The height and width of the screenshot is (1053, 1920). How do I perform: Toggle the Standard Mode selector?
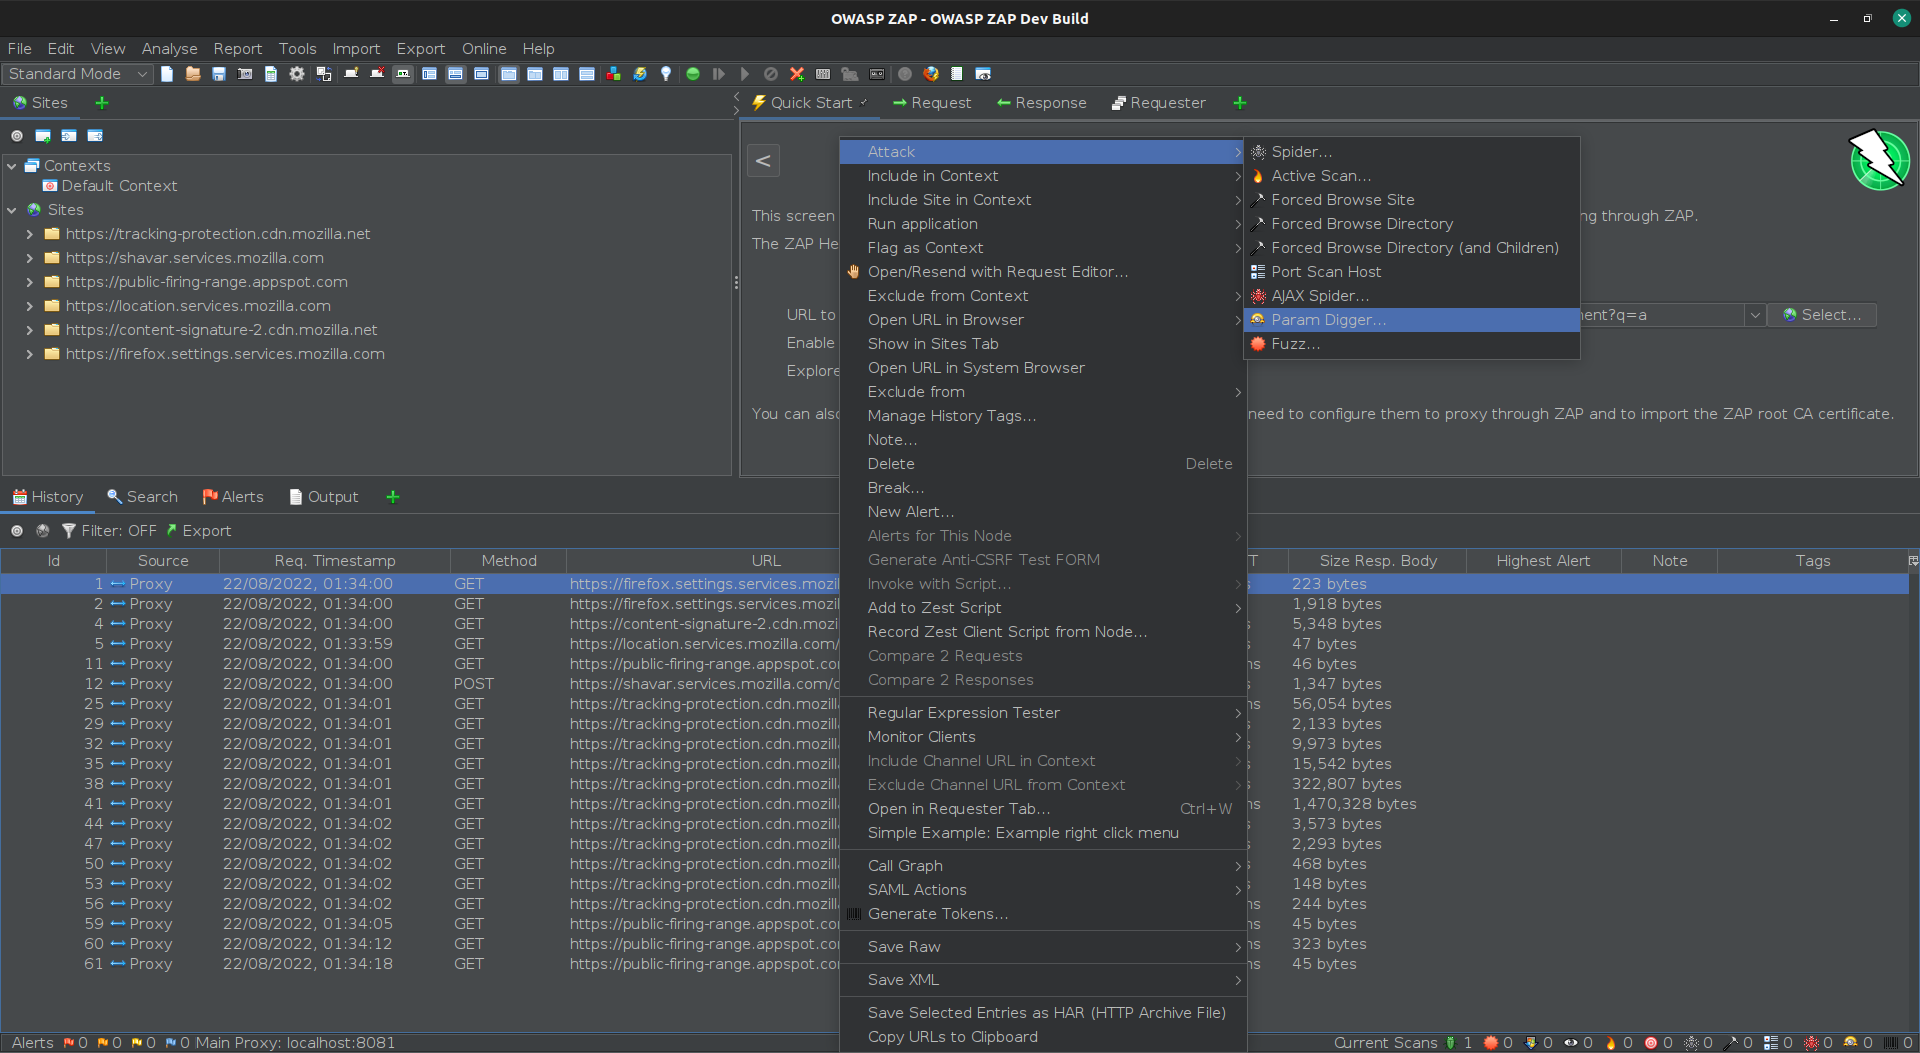pyautogui.click(x=76, y=73)
